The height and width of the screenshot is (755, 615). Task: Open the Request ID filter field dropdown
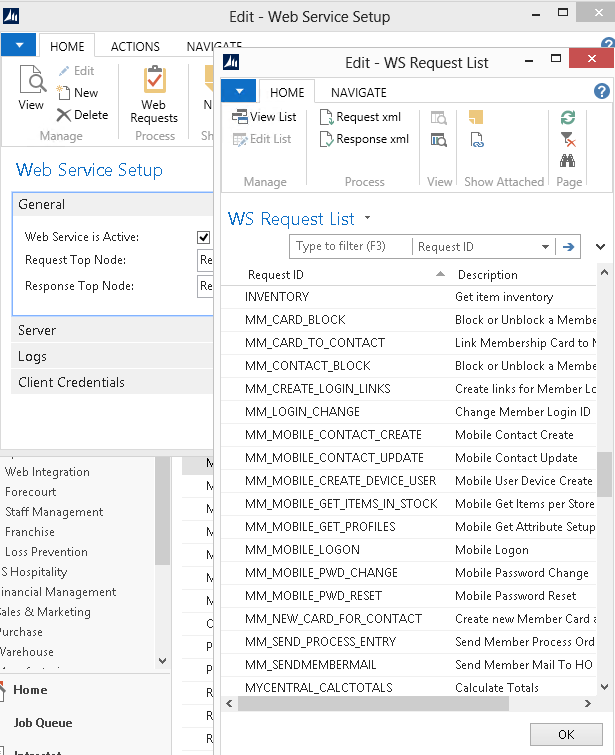(x=545, y=247)
